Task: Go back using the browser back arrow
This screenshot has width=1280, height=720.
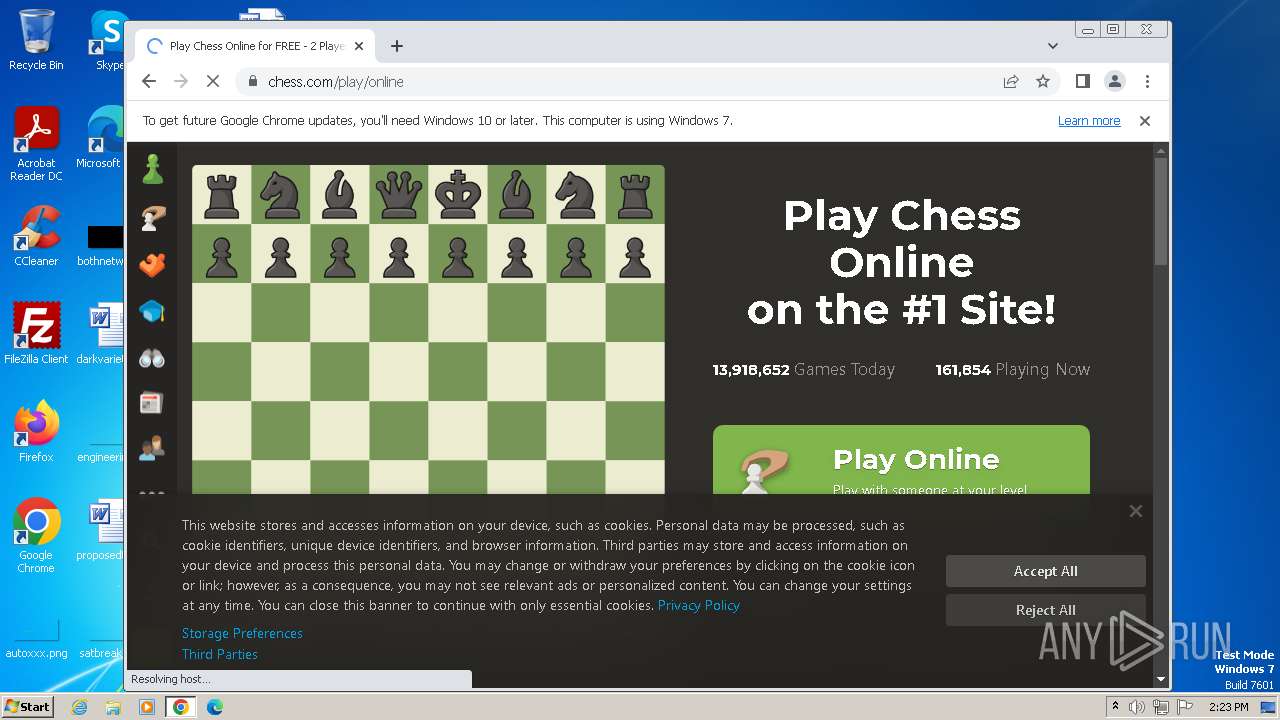Action: pyautogui.click(x=149, y=82)
